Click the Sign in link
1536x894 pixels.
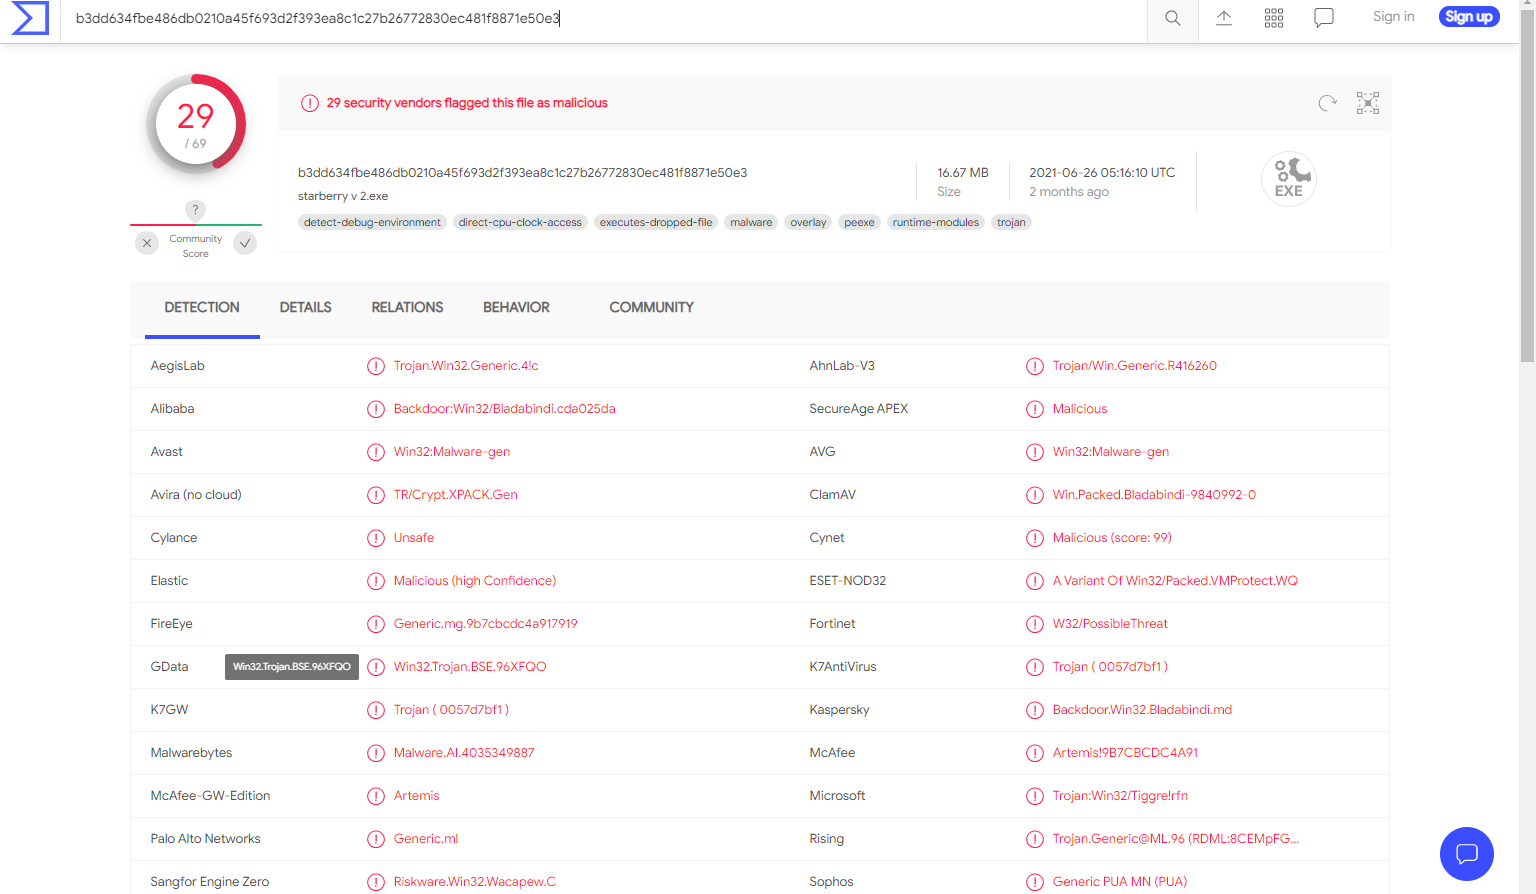pos(1394,17)
